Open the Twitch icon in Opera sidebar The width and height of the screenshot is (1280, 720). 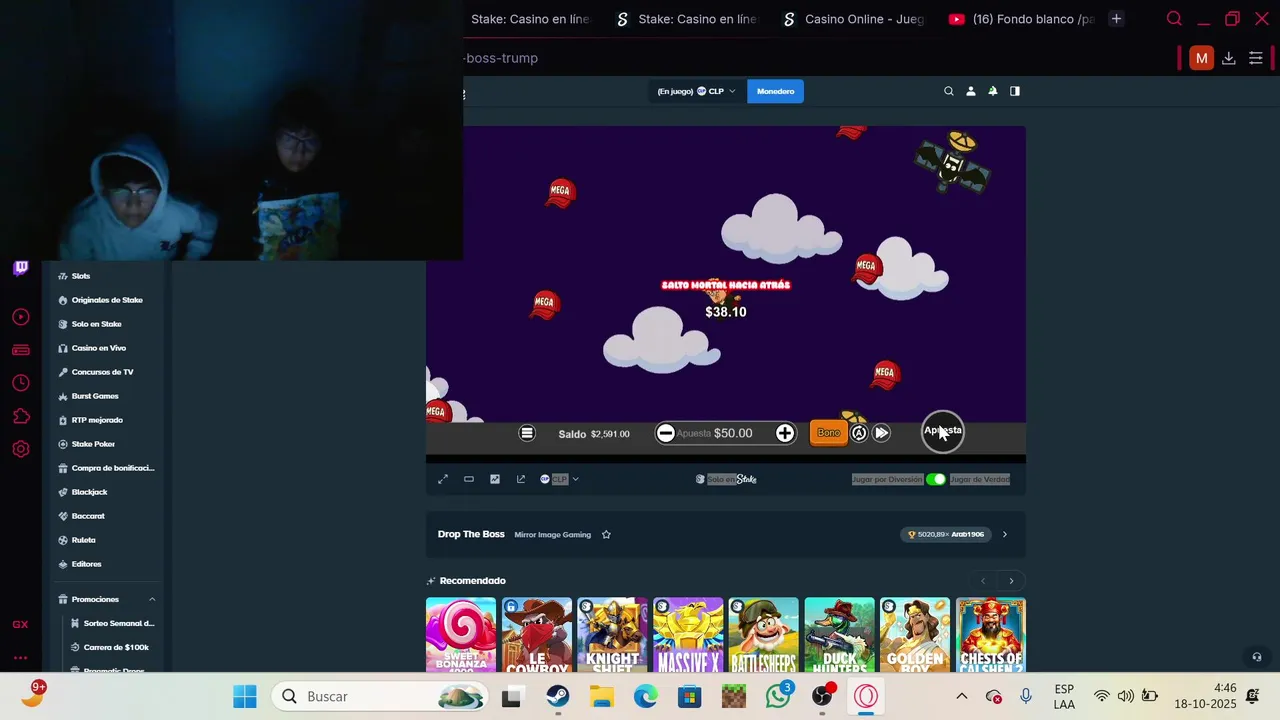pos(20,268)
